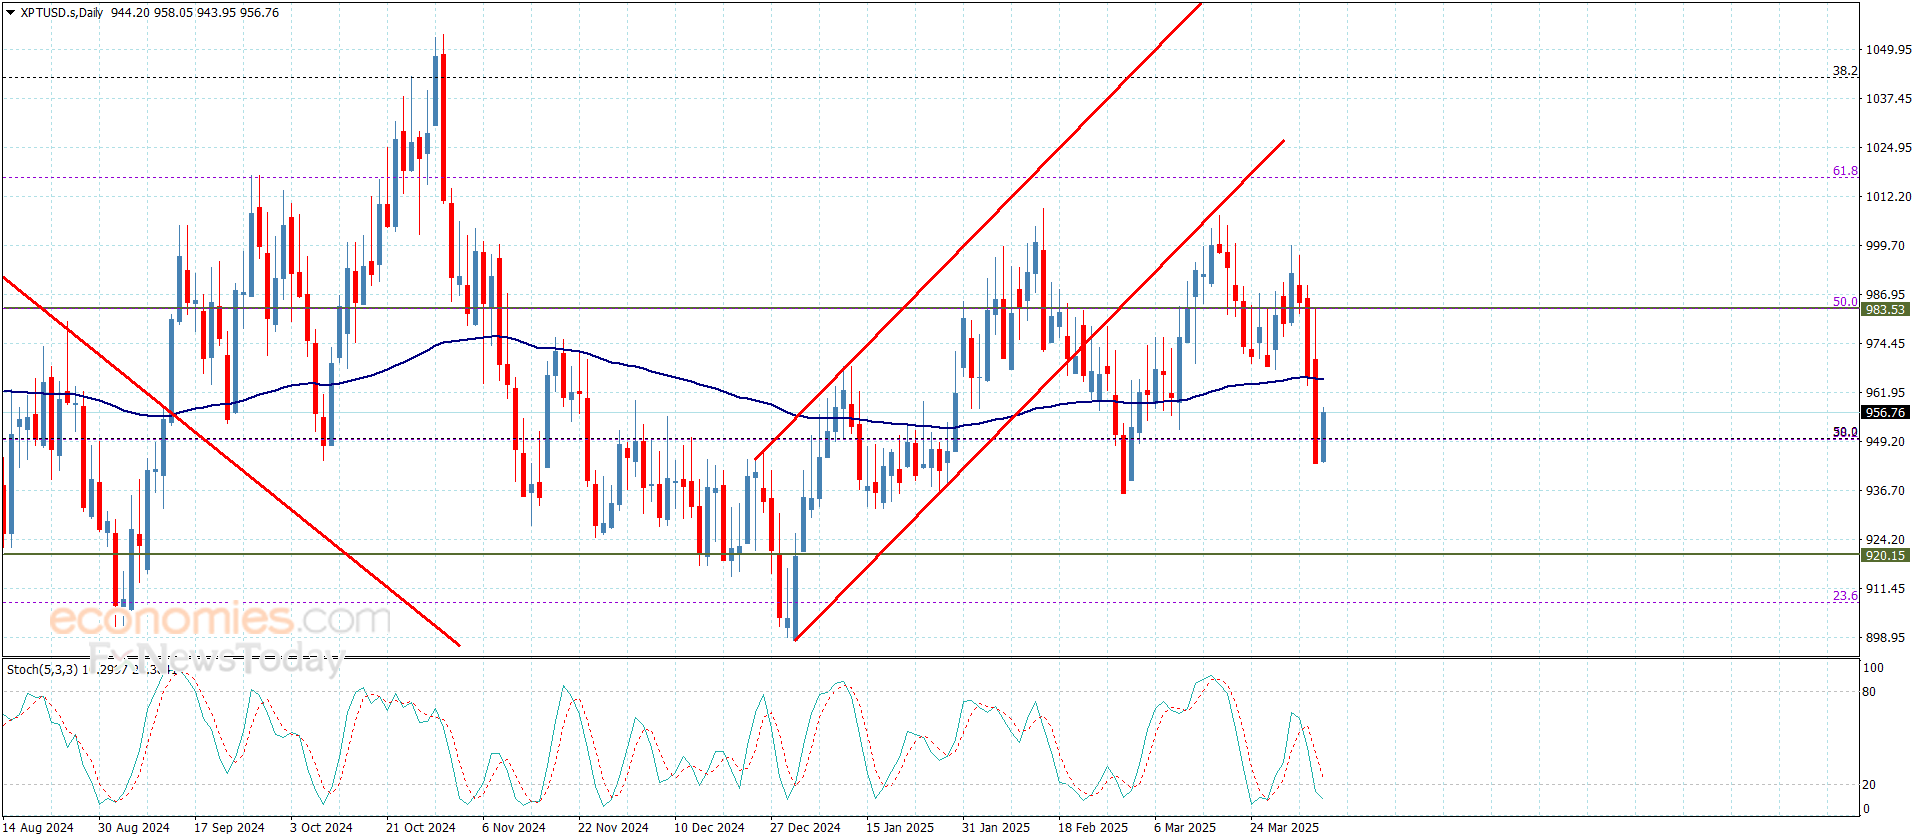The image size is (1916, 840).
Task: Click the 1012.20 value on price axis
Action: pyautogui.click(x=1888, y=197)
